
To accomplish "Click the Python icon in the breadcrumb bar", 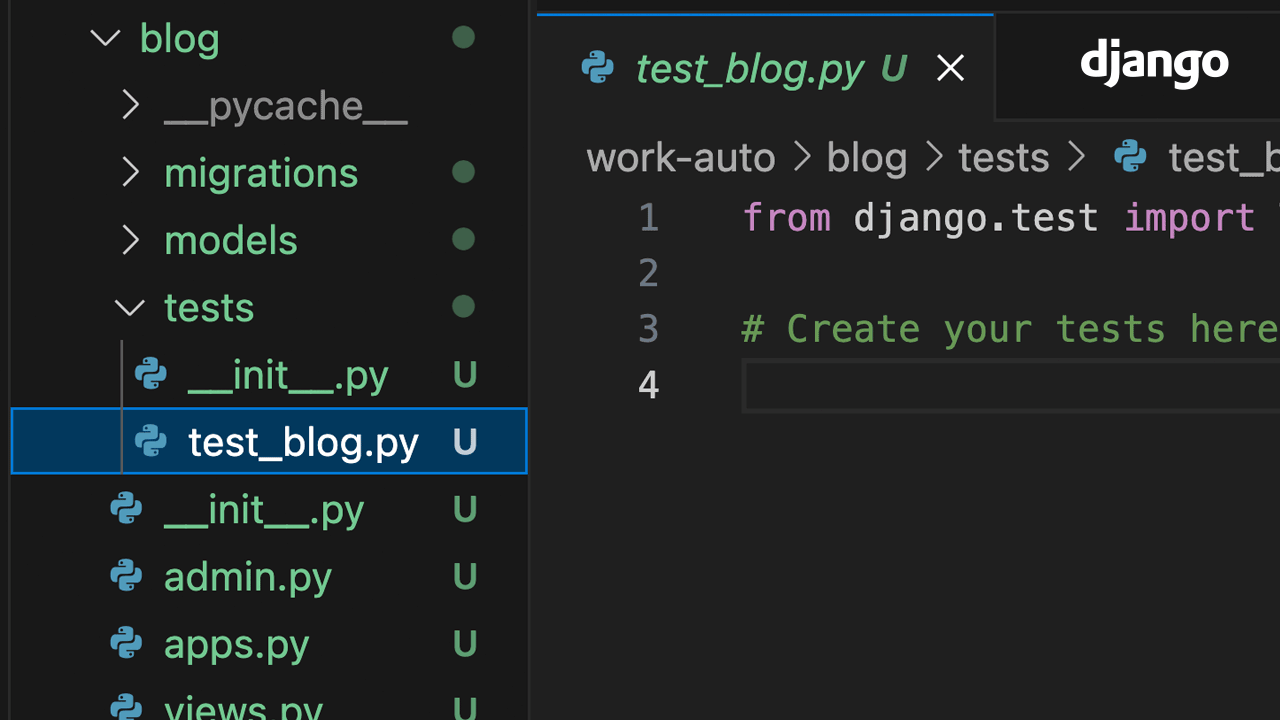I will point(1130,156).
